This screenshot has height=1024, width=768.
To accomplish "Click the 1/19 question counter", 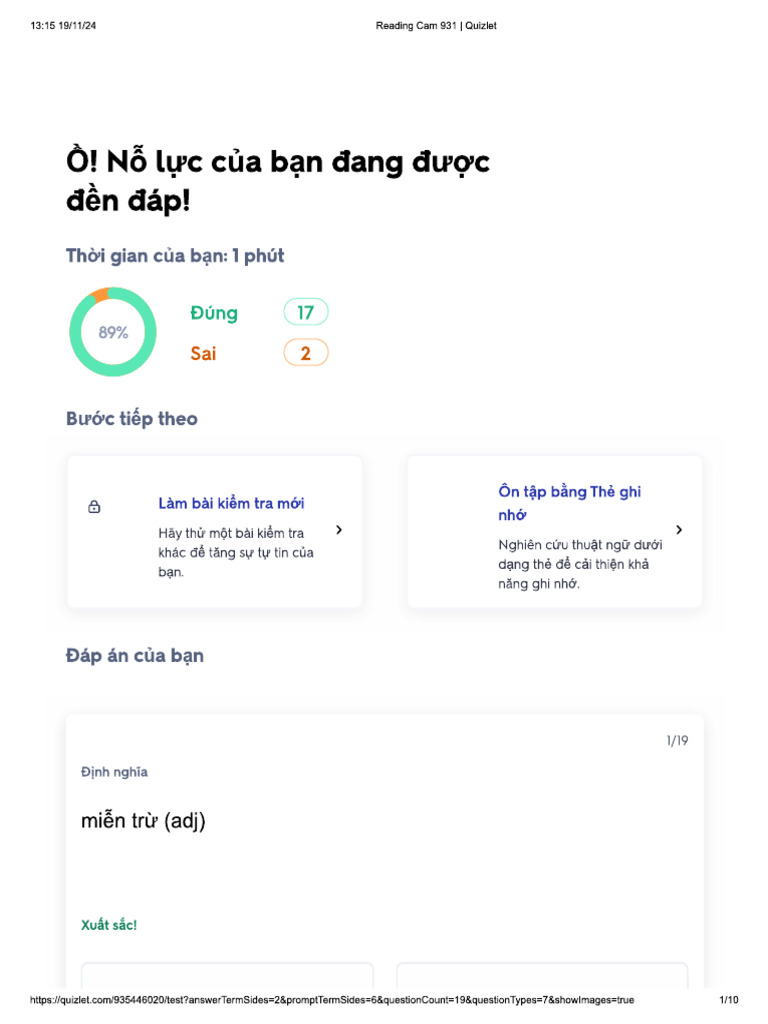I will (677, 741).
